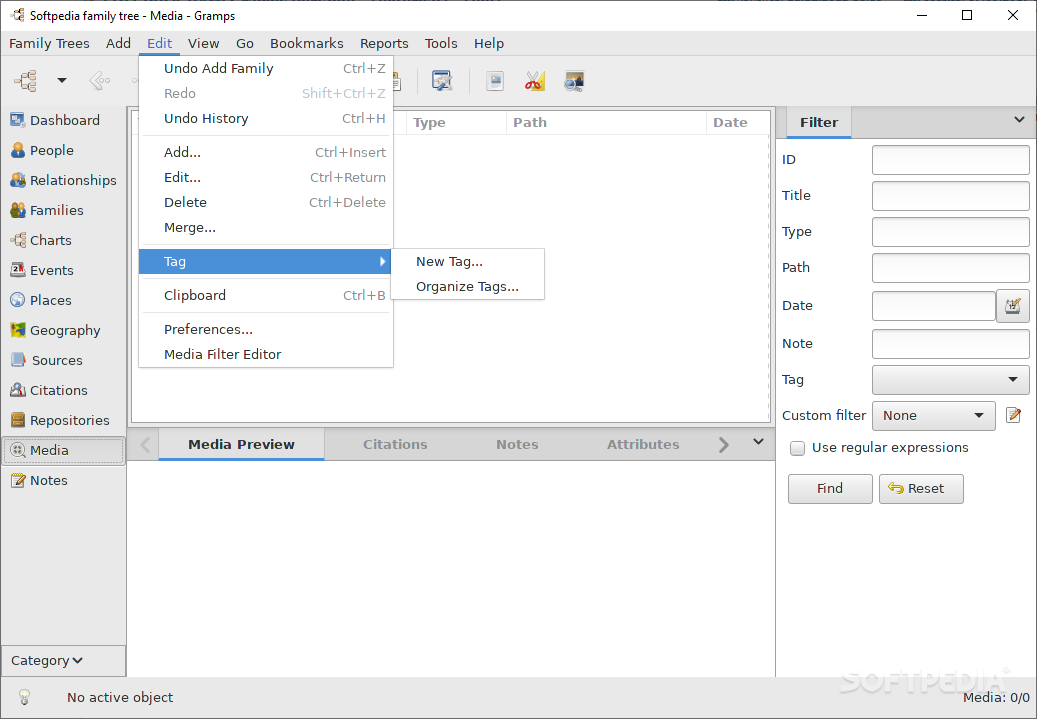
Task: Show next bottom bar tabs with right arrow
Action: pos(724,444)
